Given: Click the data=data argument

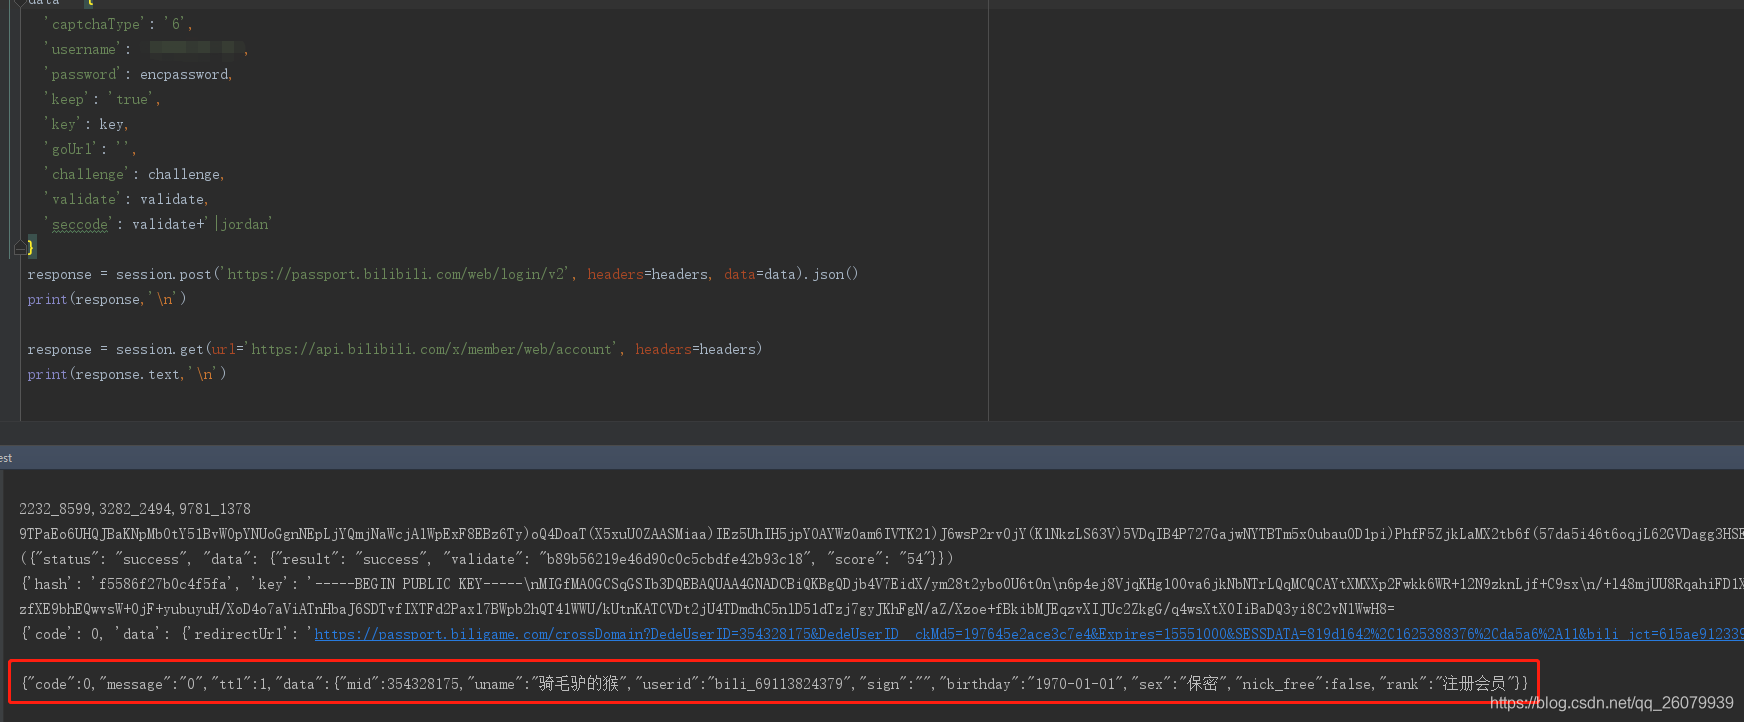Looking at the screenshot, I should coord(760,274).
